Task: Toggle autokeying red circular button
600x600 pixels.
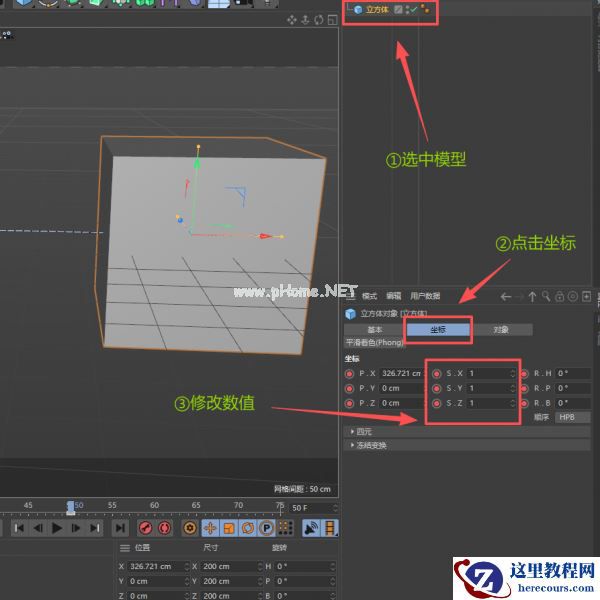Action: coord(165,527)
